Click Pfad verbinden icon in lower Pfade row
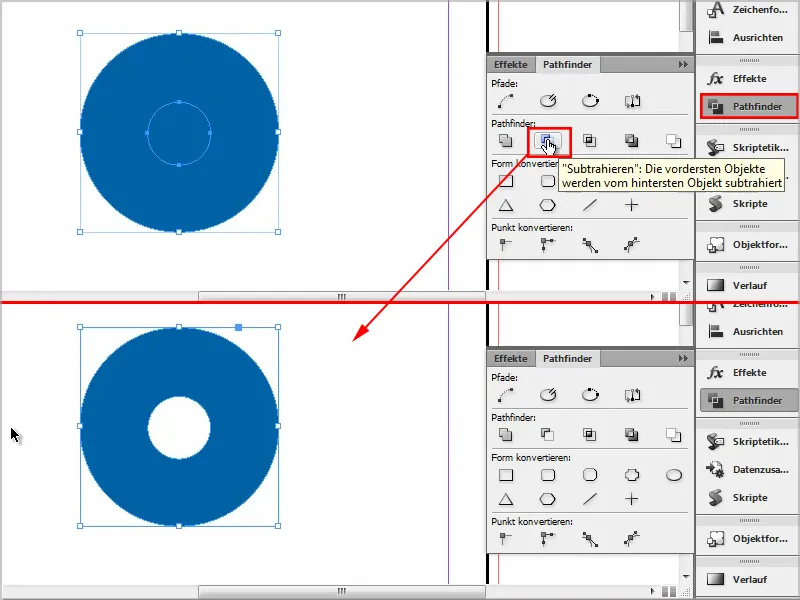Image resolution: width=800 pixels, height=600 pixels. (506, 395)
